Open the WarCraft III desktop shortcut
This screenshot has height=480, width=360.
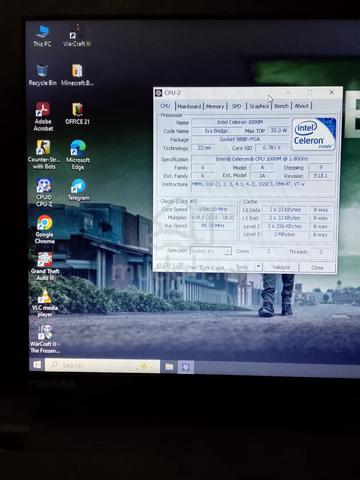pyautogui.click(x=77, y=37)
